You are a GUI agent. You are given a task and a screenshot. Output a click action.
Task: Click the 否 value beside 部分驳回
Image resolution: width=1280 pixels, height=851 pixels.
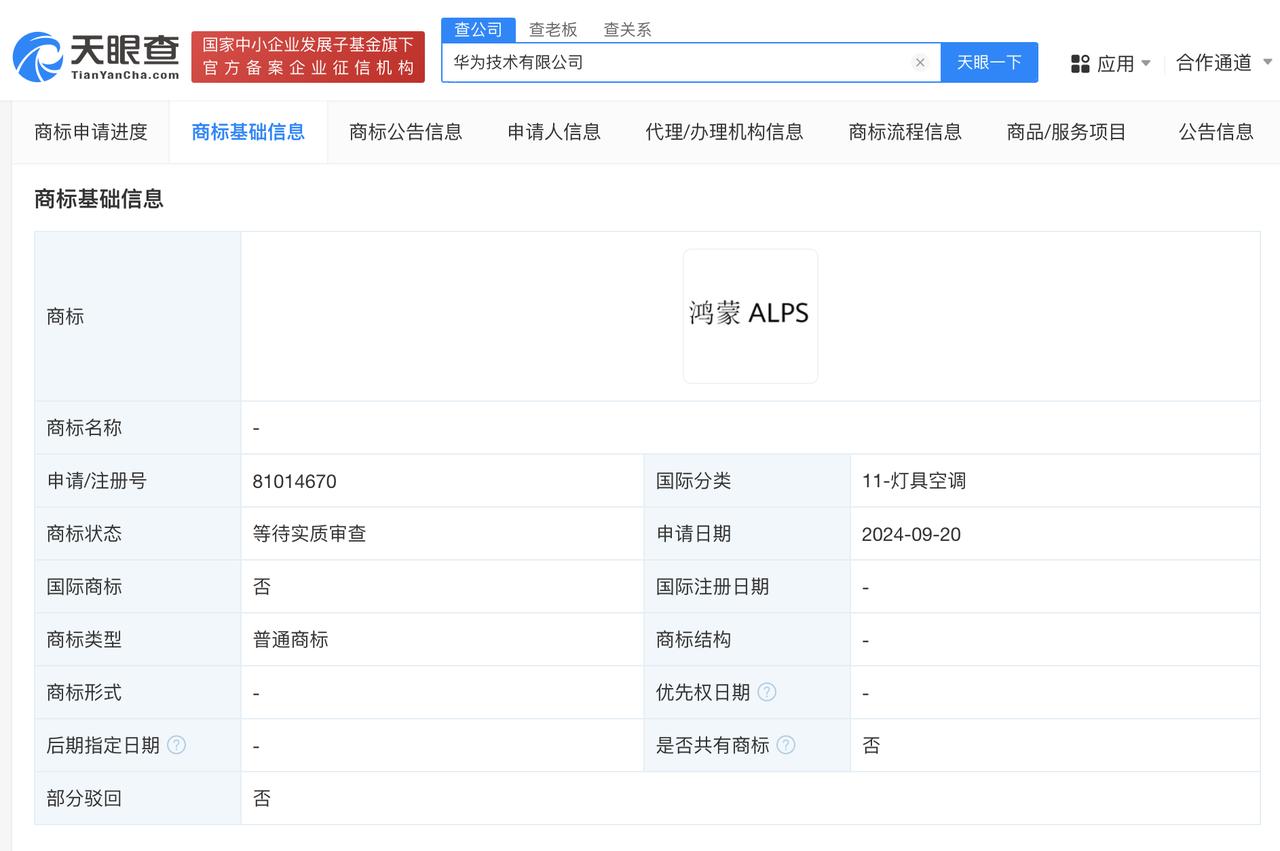(262, 798)
